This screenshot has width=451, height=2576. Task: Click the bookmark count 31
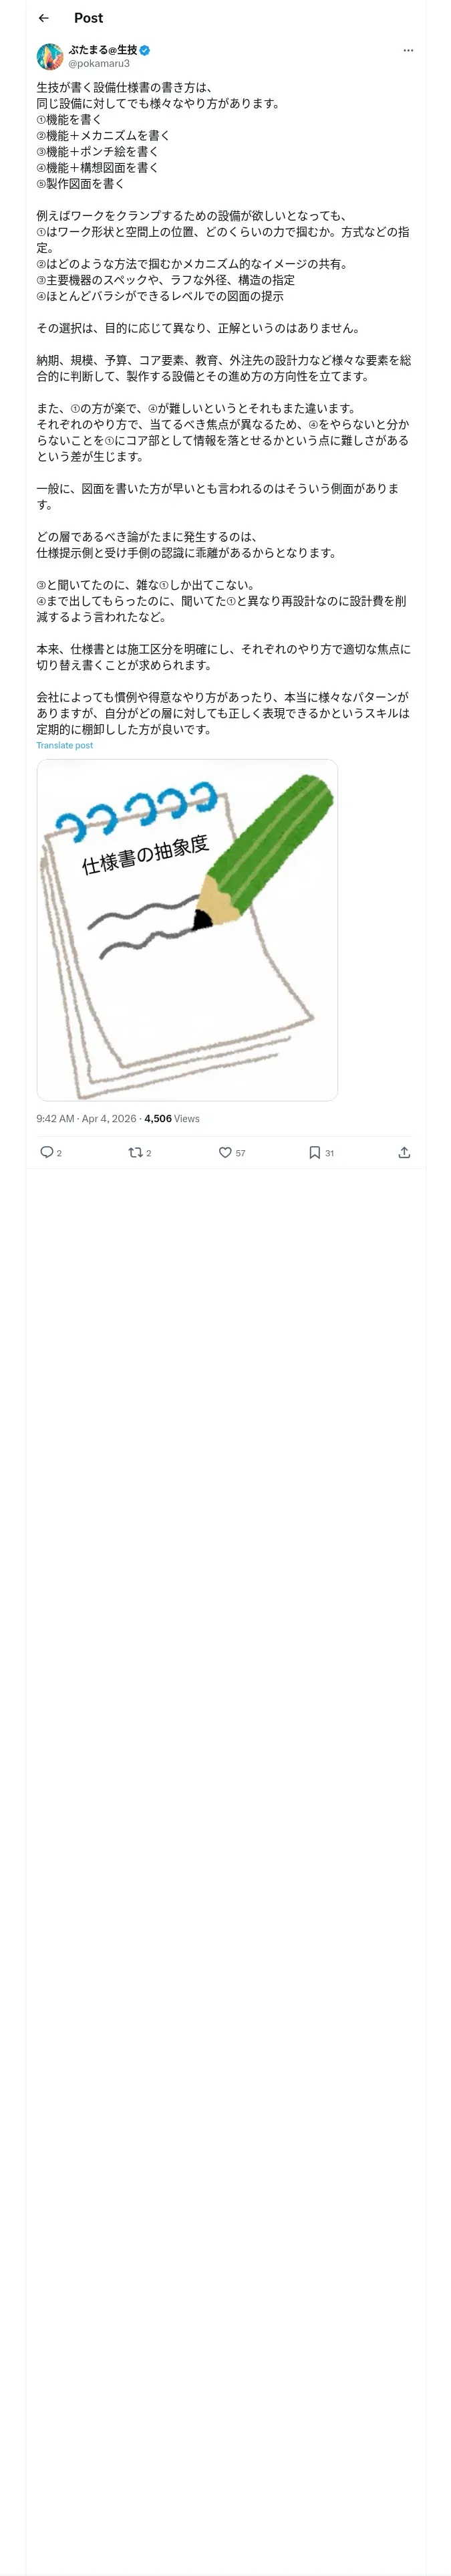coord(329,1153)
